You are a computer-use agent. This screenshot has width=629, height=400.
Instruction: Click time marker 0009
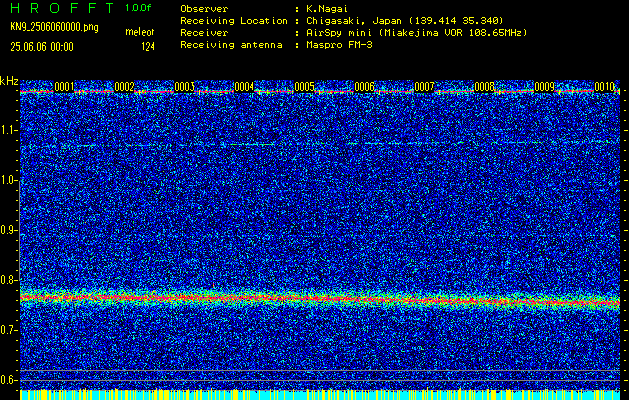(x=545, y=87)
